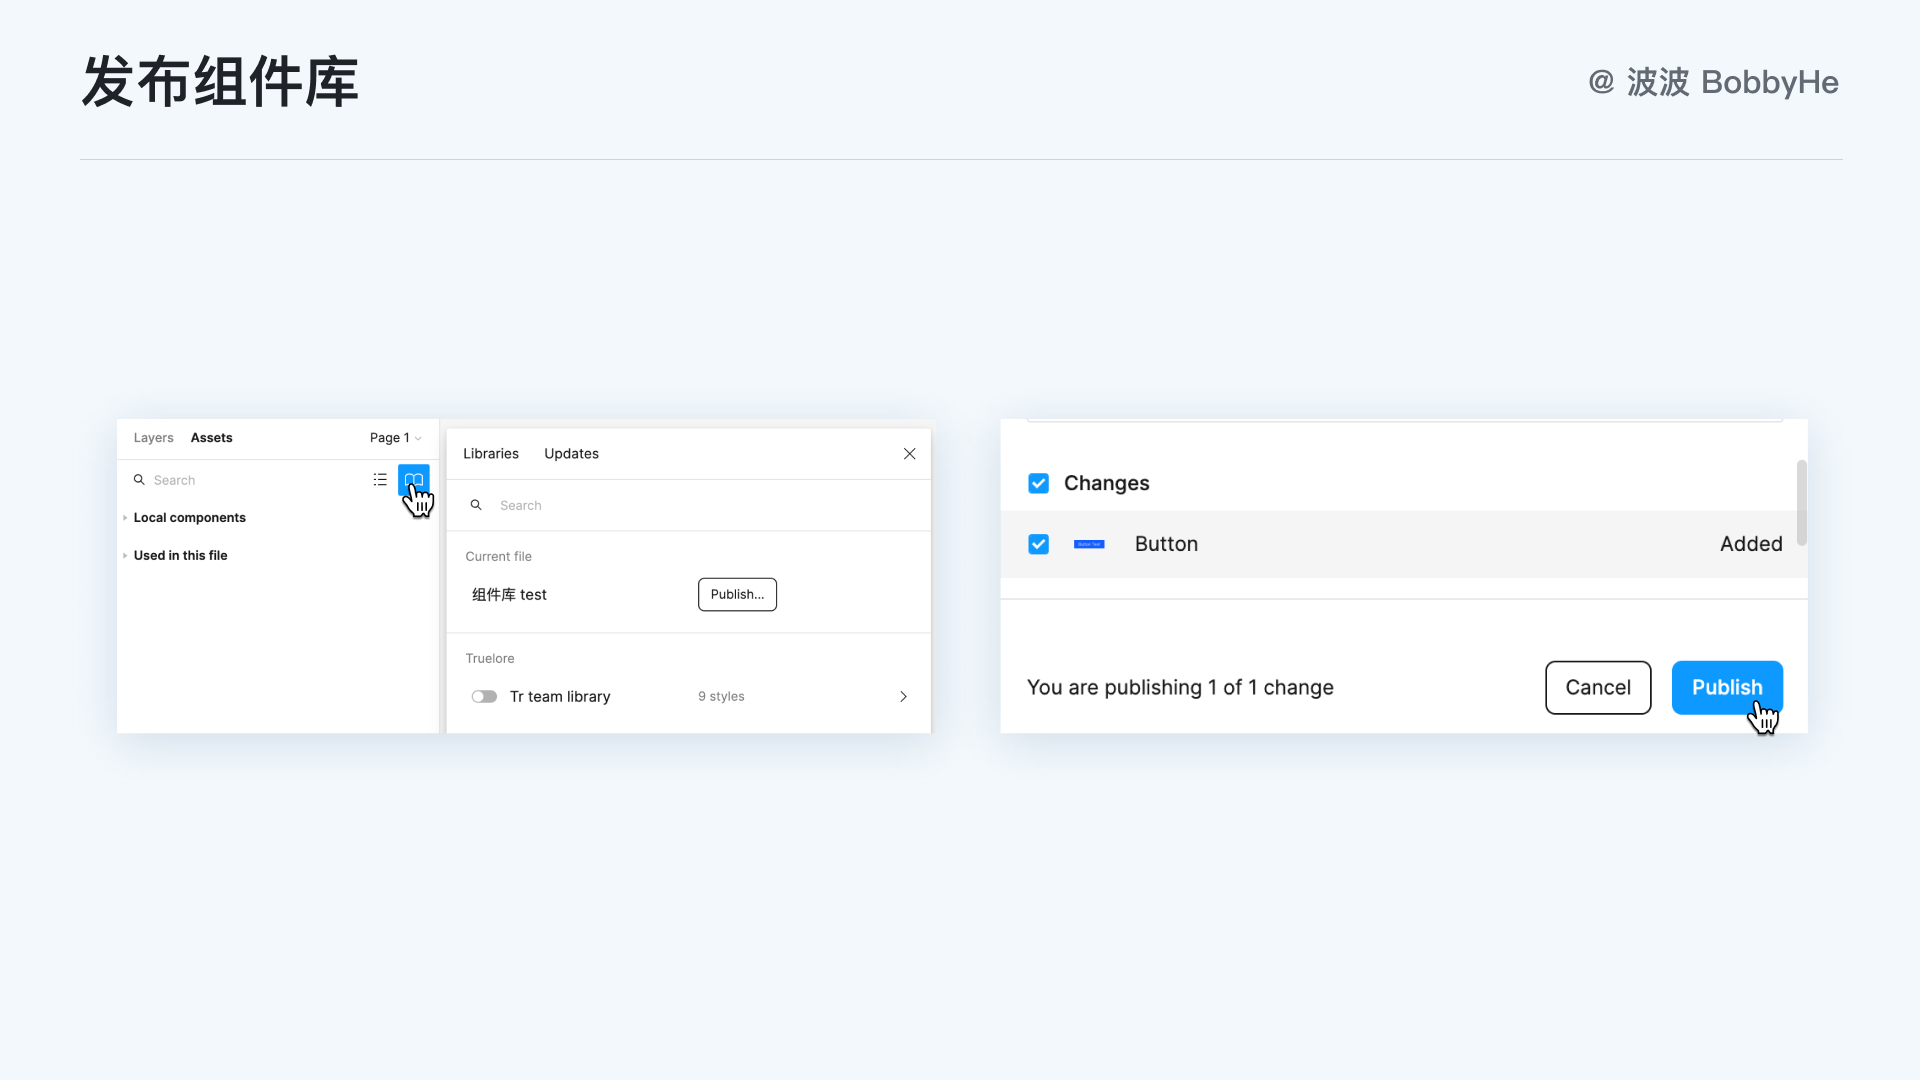The height and width of the screenshot is (1080, 1920).
Task: Expand the Used in this file section
Action: 125,556
